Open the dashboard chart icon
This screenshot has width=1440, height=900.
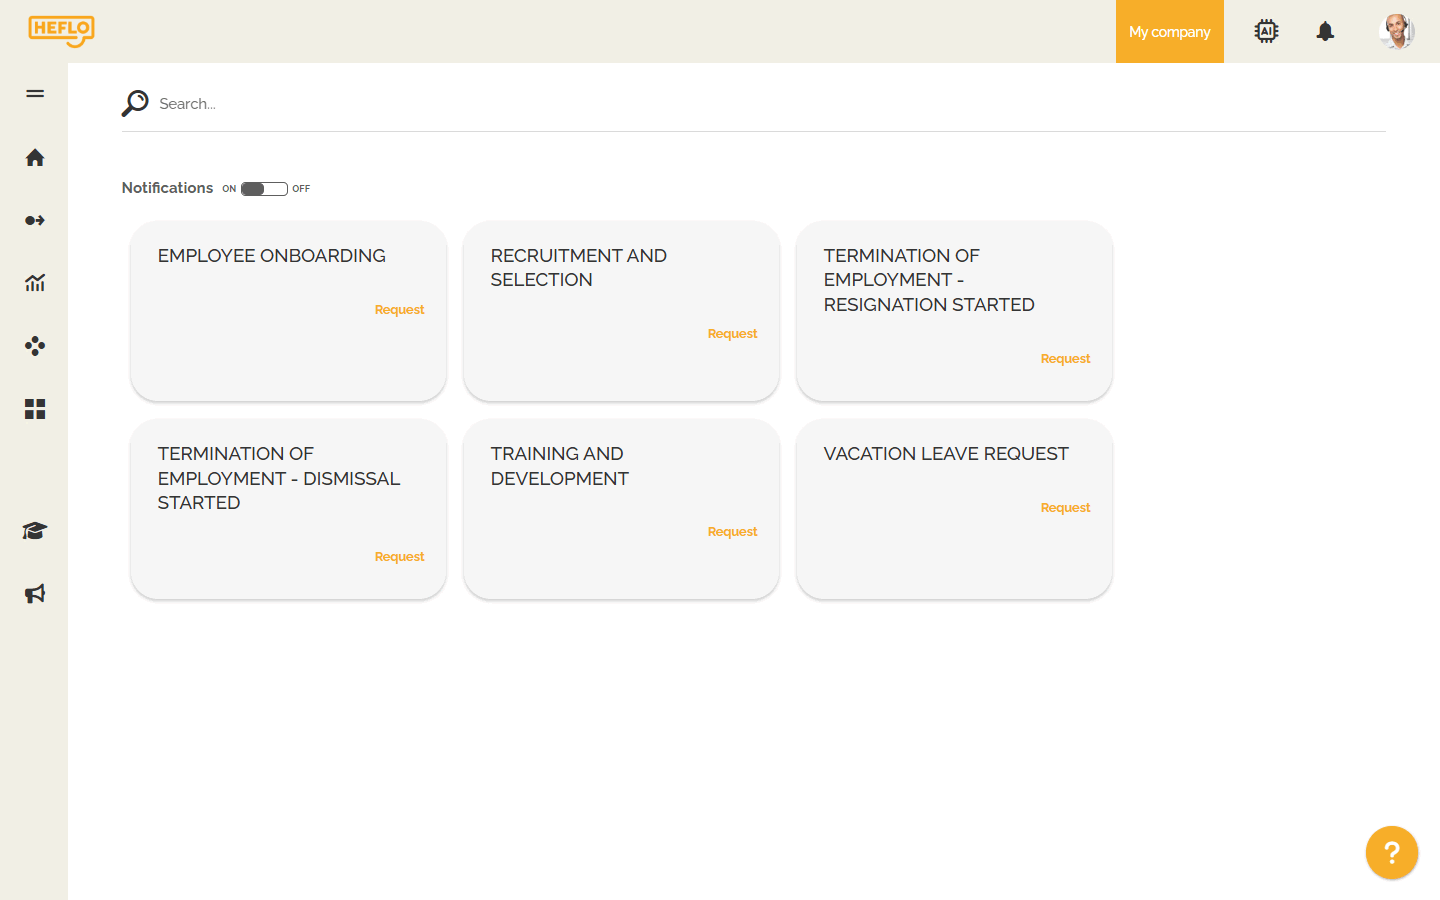coord(35,283)
